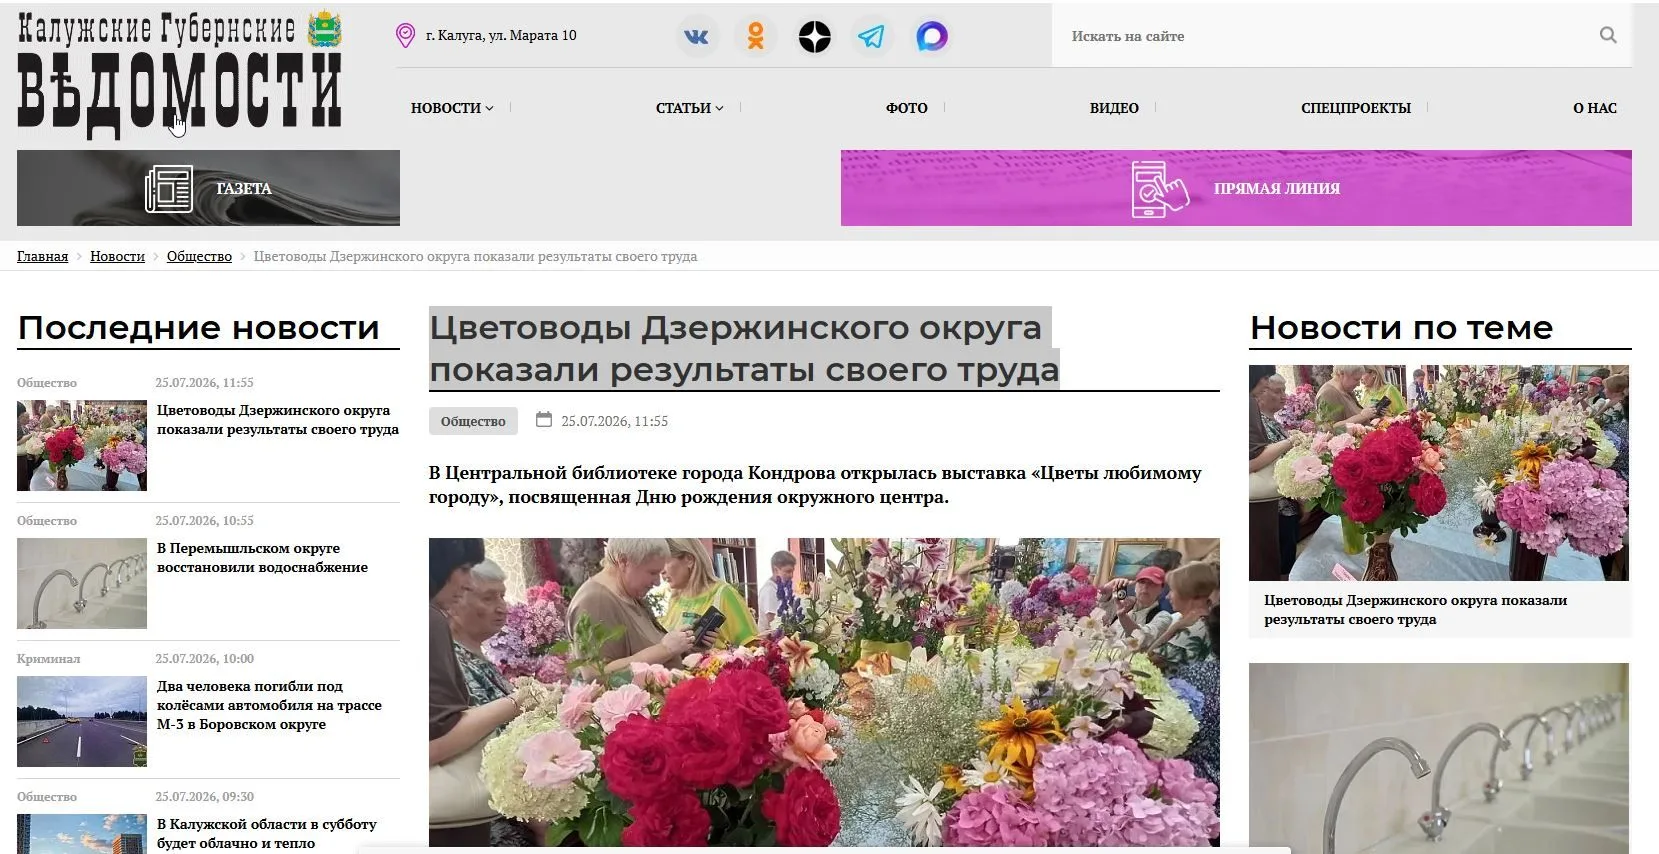
Task: Click the timestamp 25.07.2026, 10:55
Action: [204, 520]
